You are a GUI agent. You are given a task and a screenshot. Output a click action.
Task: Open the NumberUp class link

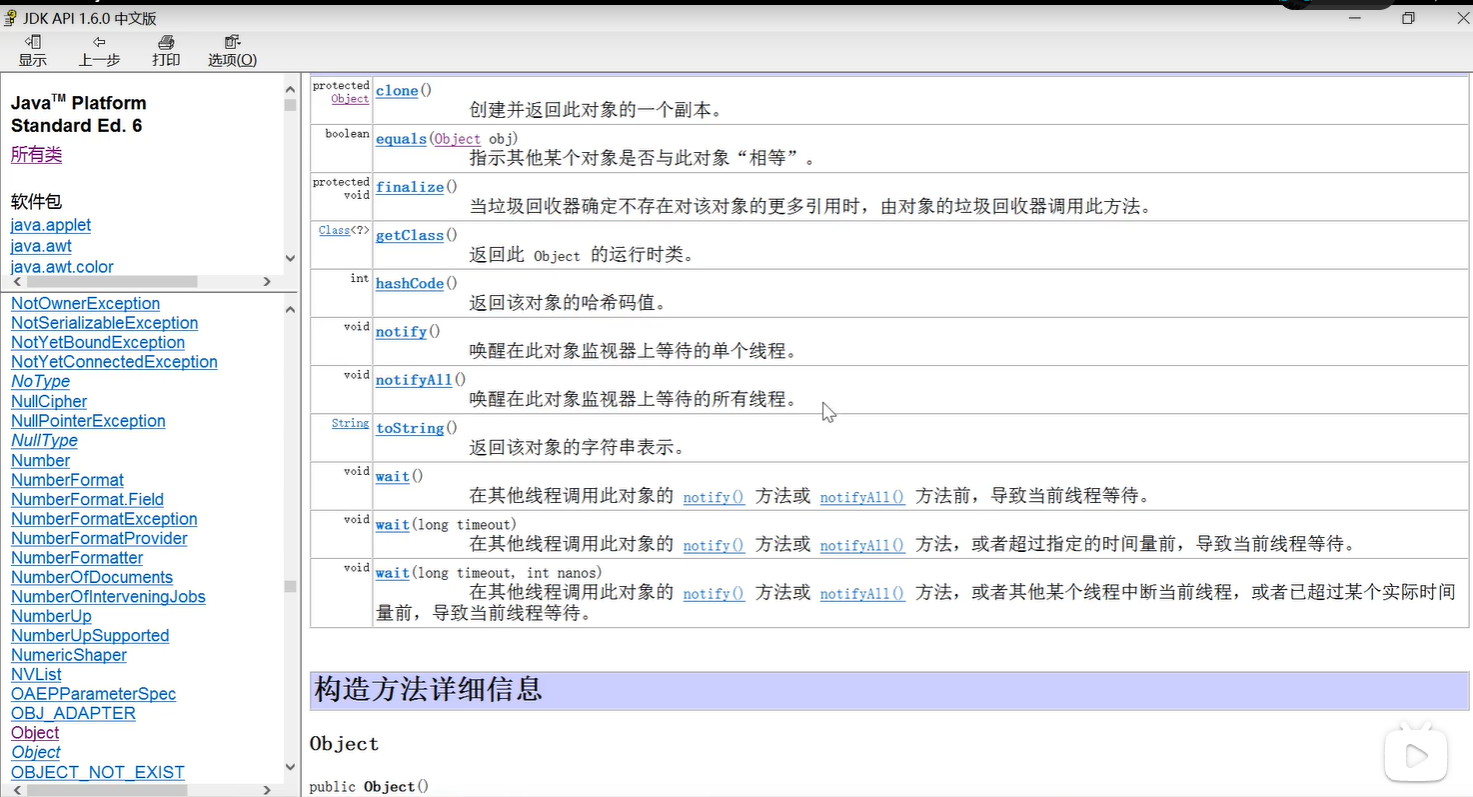51,616
